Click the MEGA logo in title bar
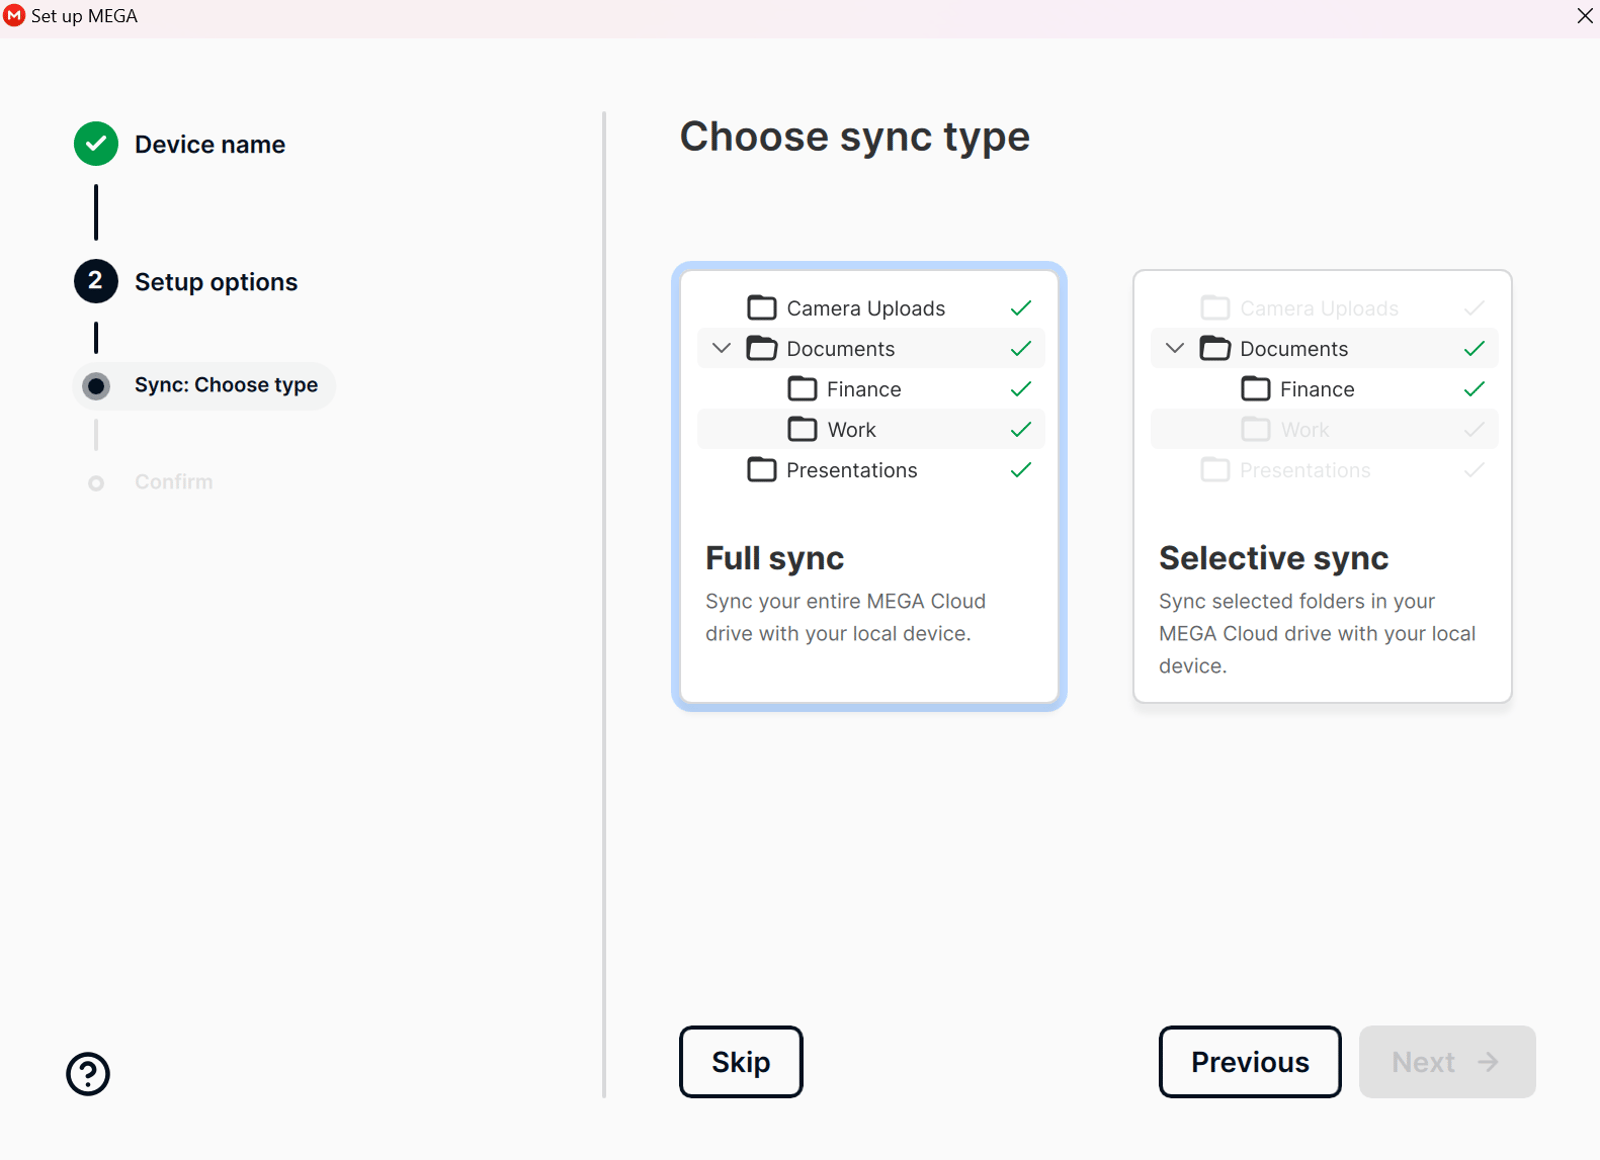1600x1160 pixels. pyautogui.click(x=14, y=16)
